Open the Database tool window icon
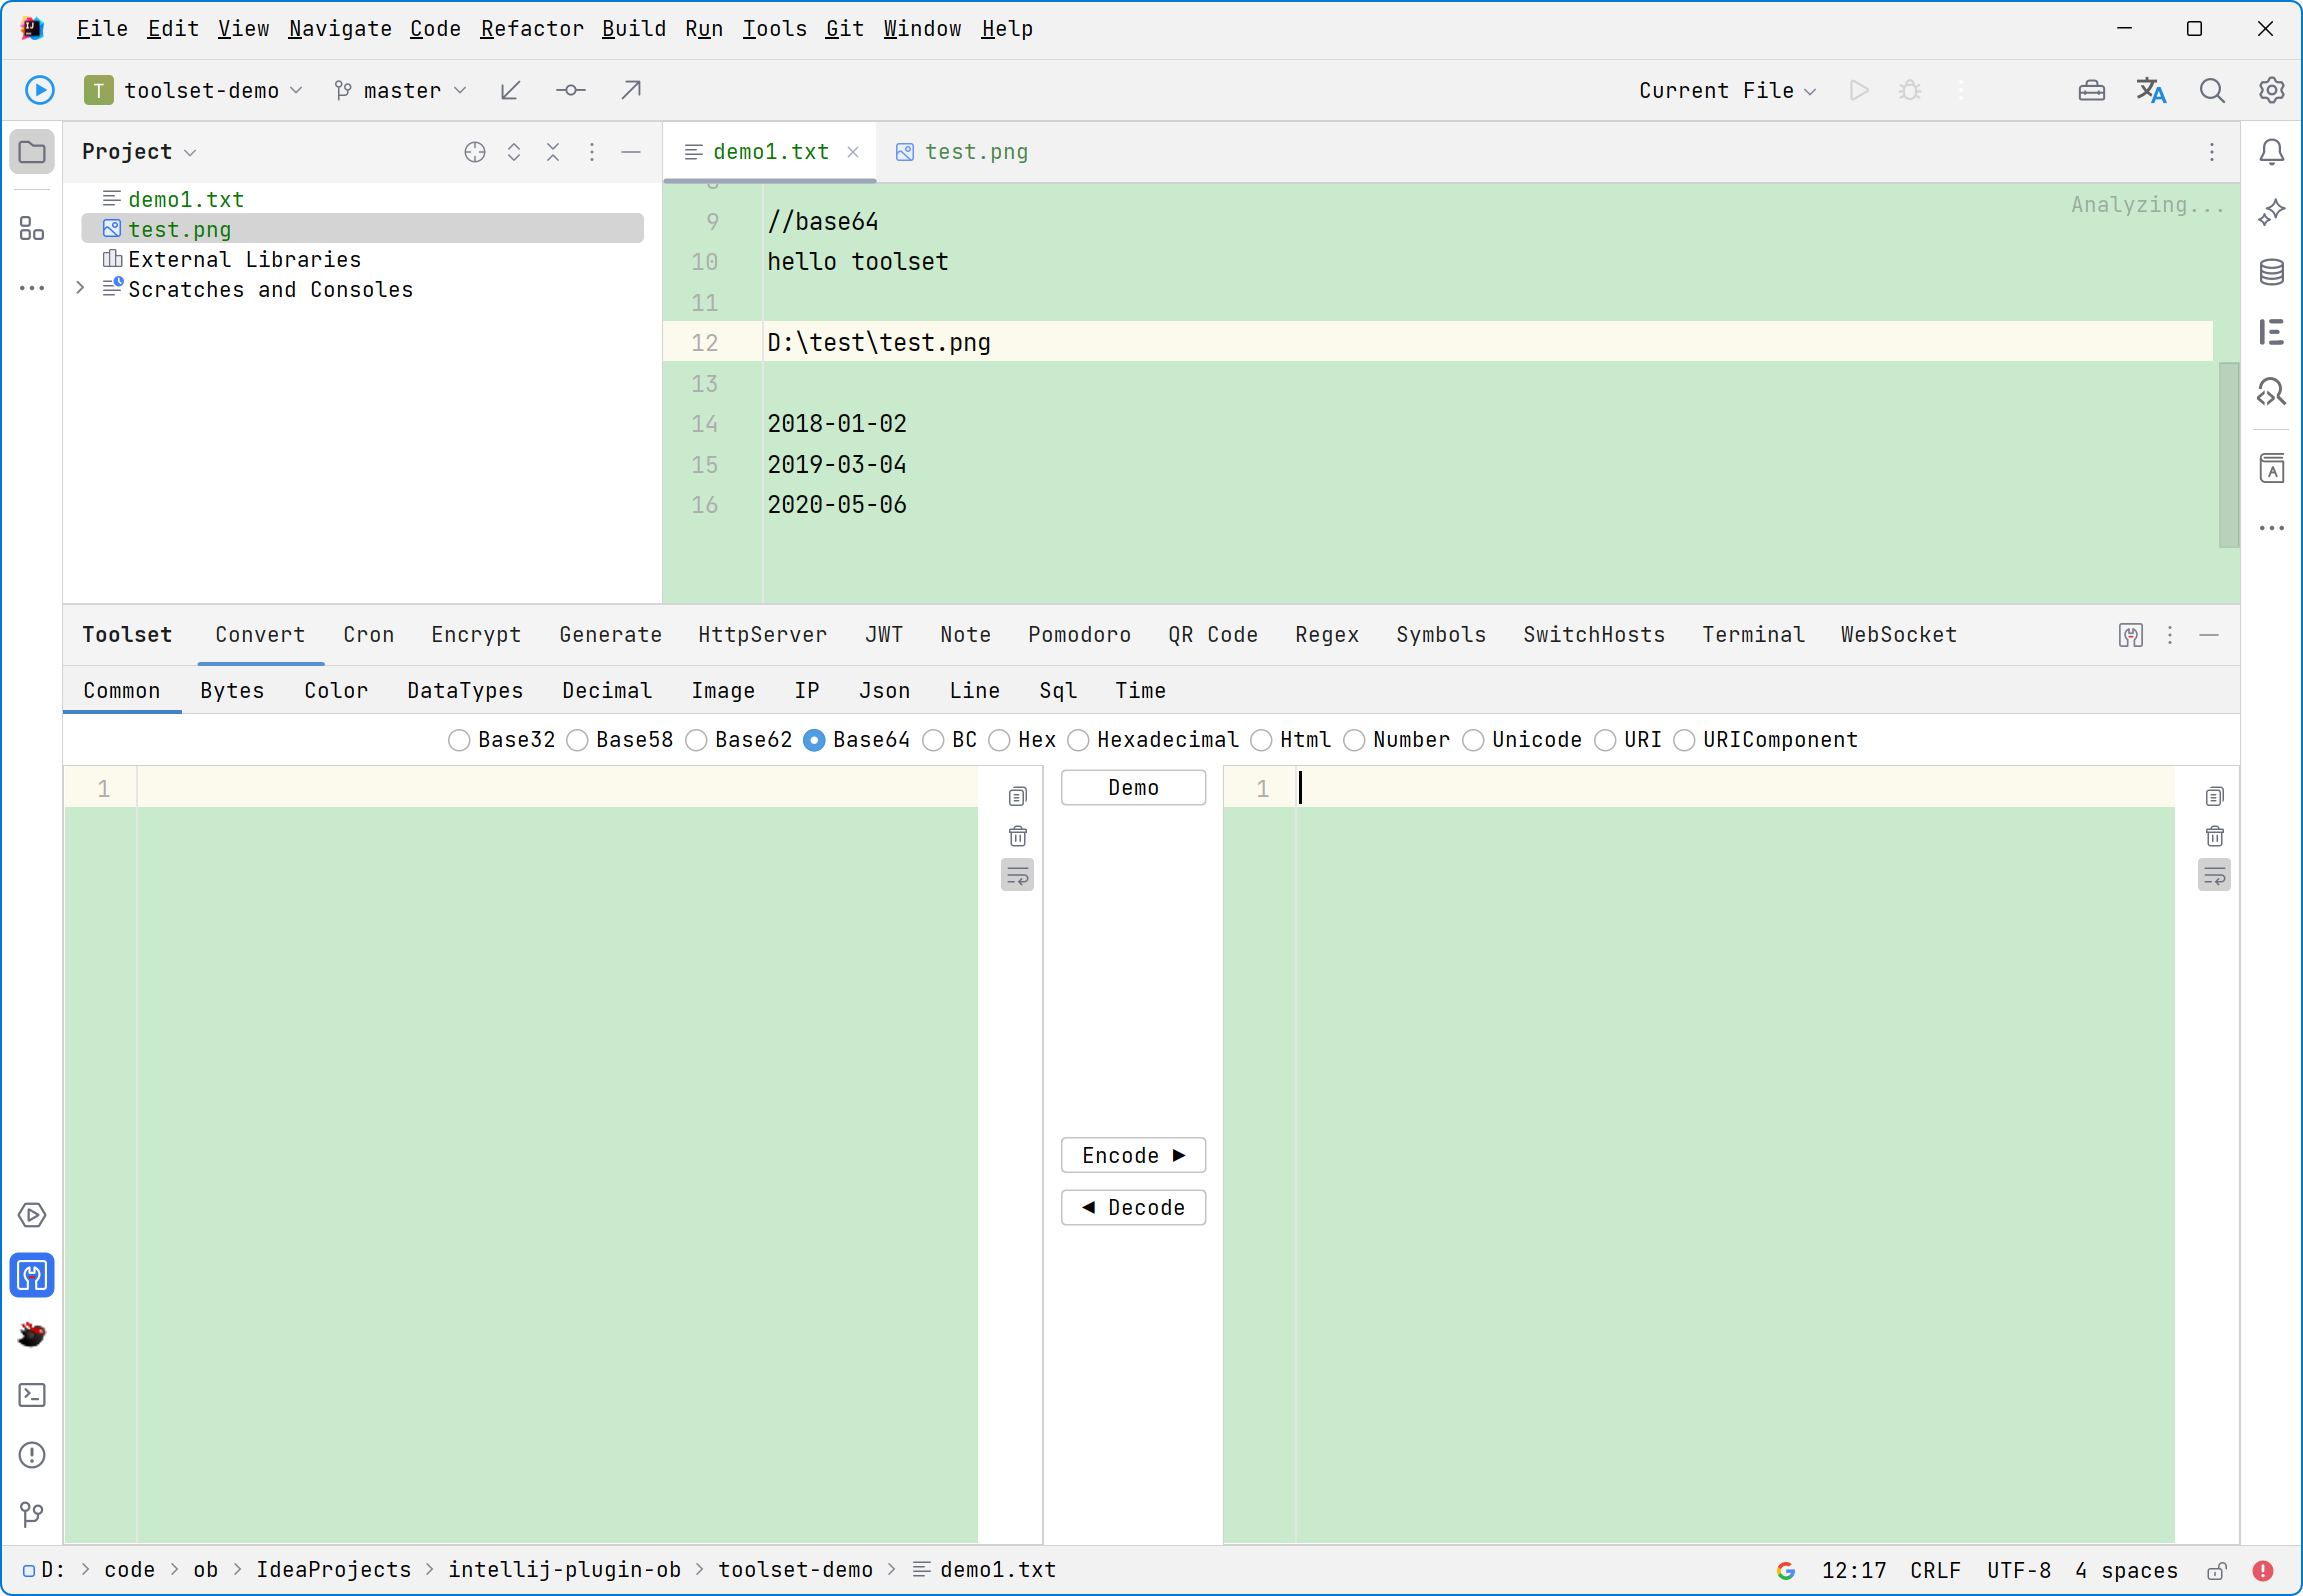Image resolution: width=2303 pixels, height=1596 pixels. [2271, 272]
